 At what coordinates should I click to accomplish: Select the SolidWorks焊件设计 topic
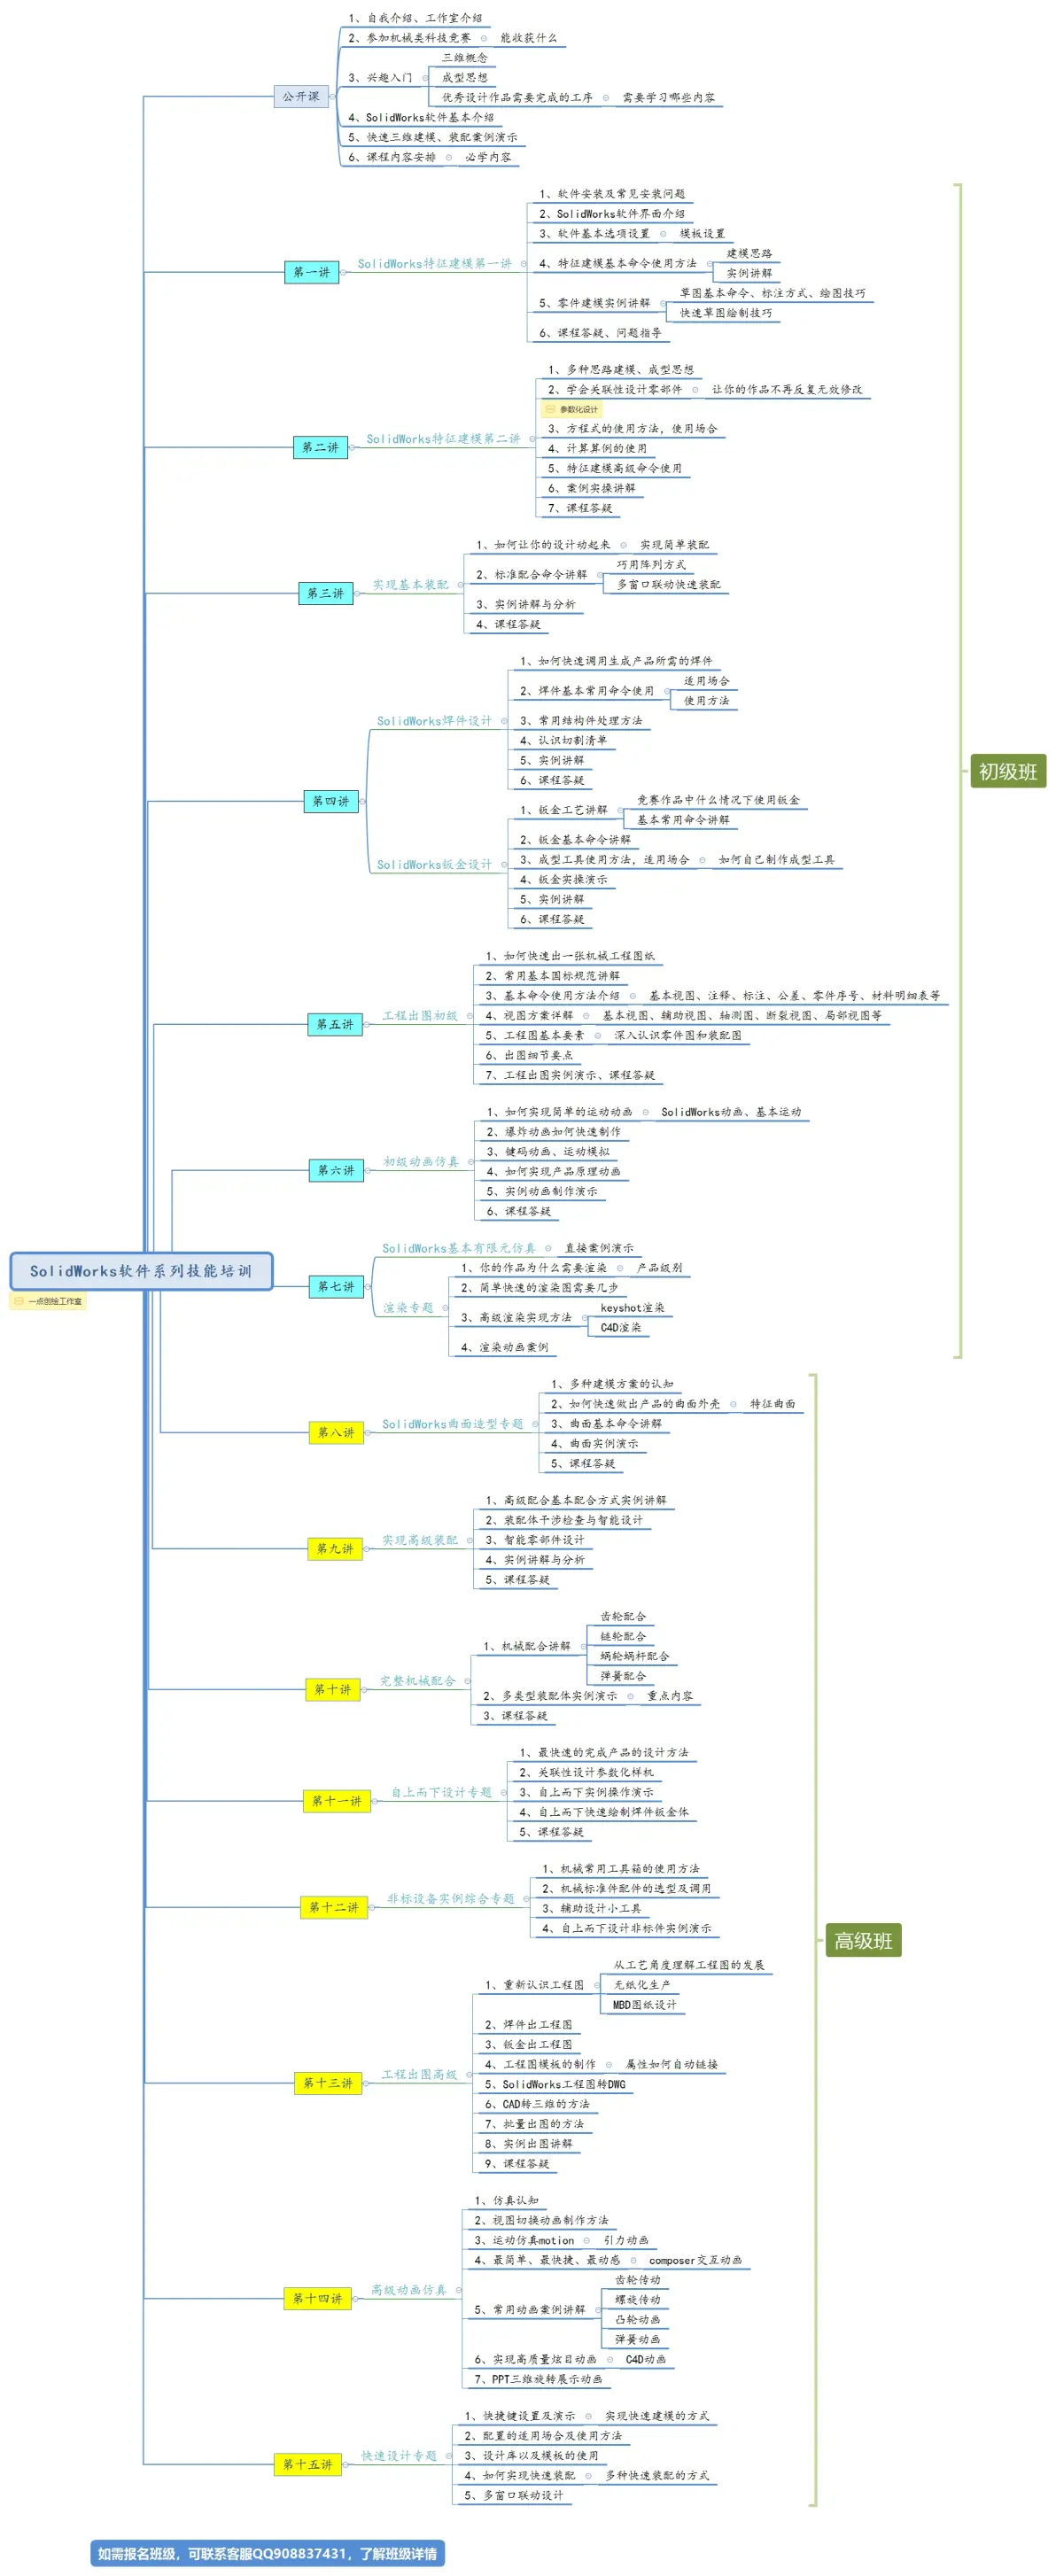pos(434,721)
